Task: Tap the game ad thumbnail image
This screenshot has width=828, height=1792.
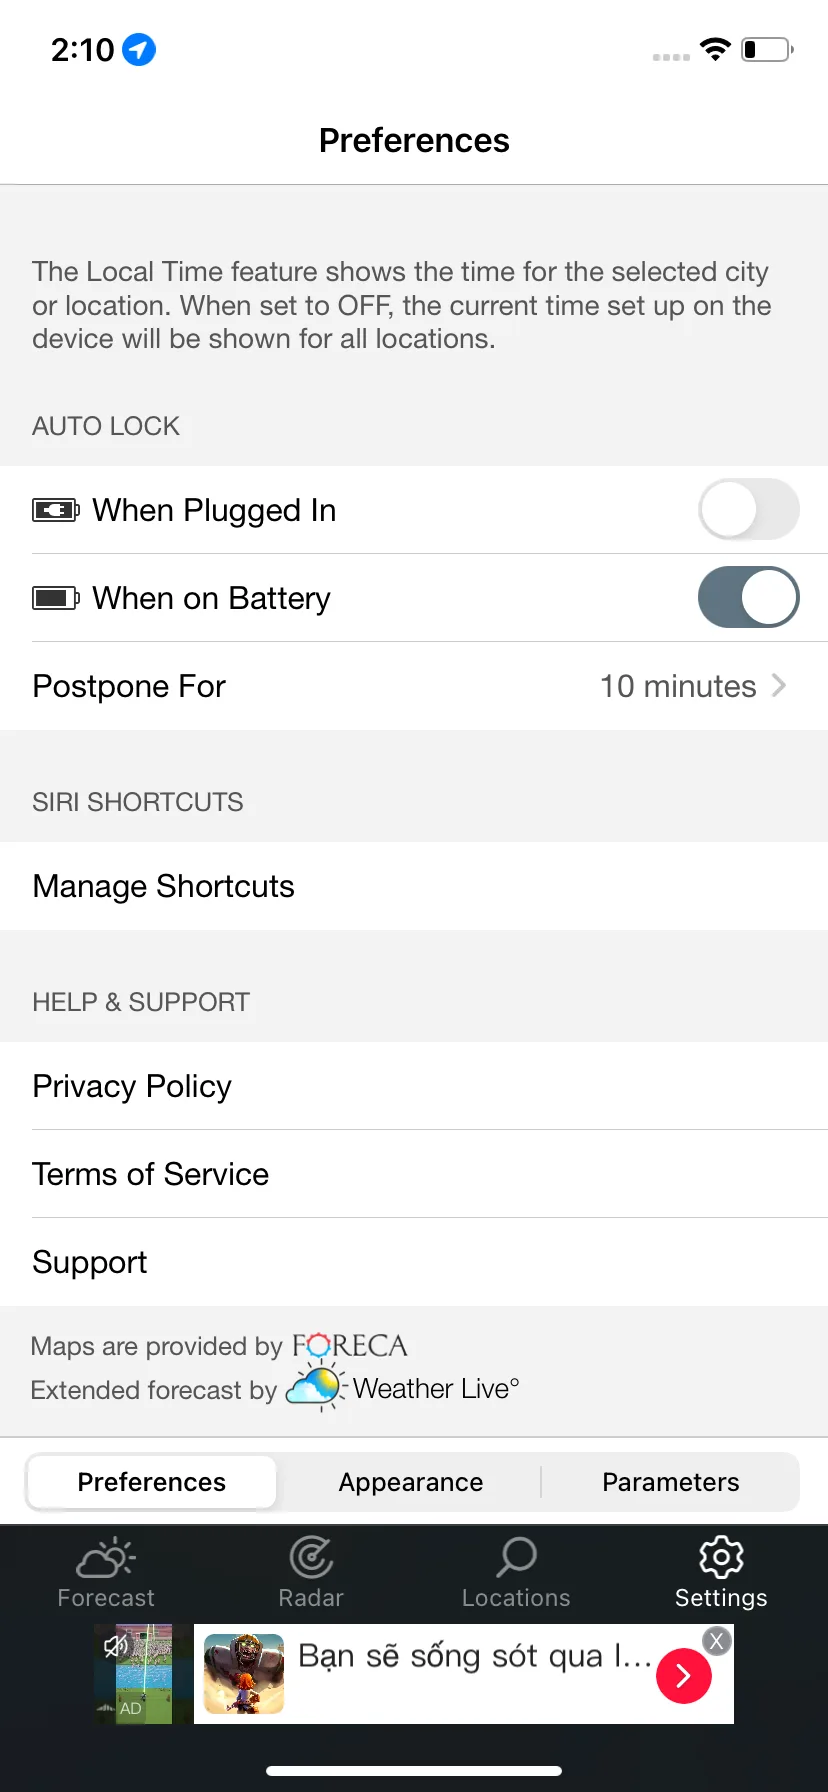Action: coord(244,1674)
